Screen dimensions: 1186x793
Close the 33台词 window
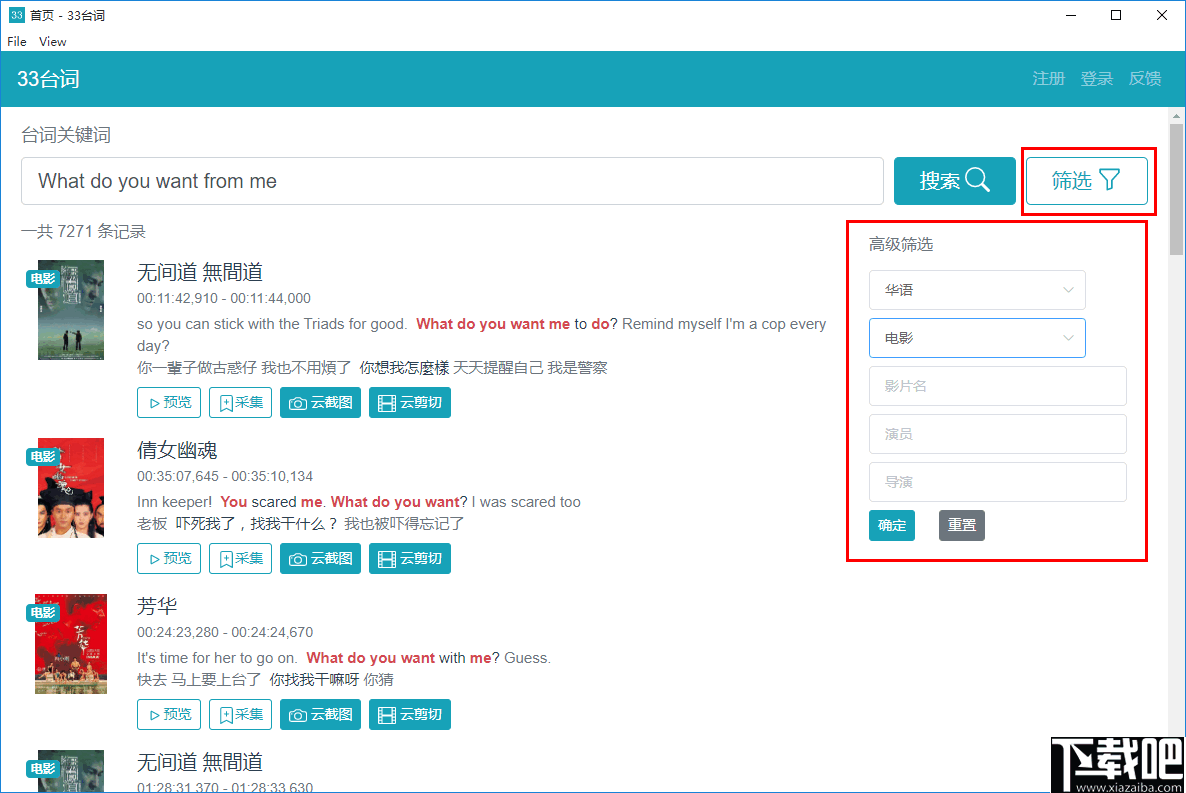coord(1162,15)
